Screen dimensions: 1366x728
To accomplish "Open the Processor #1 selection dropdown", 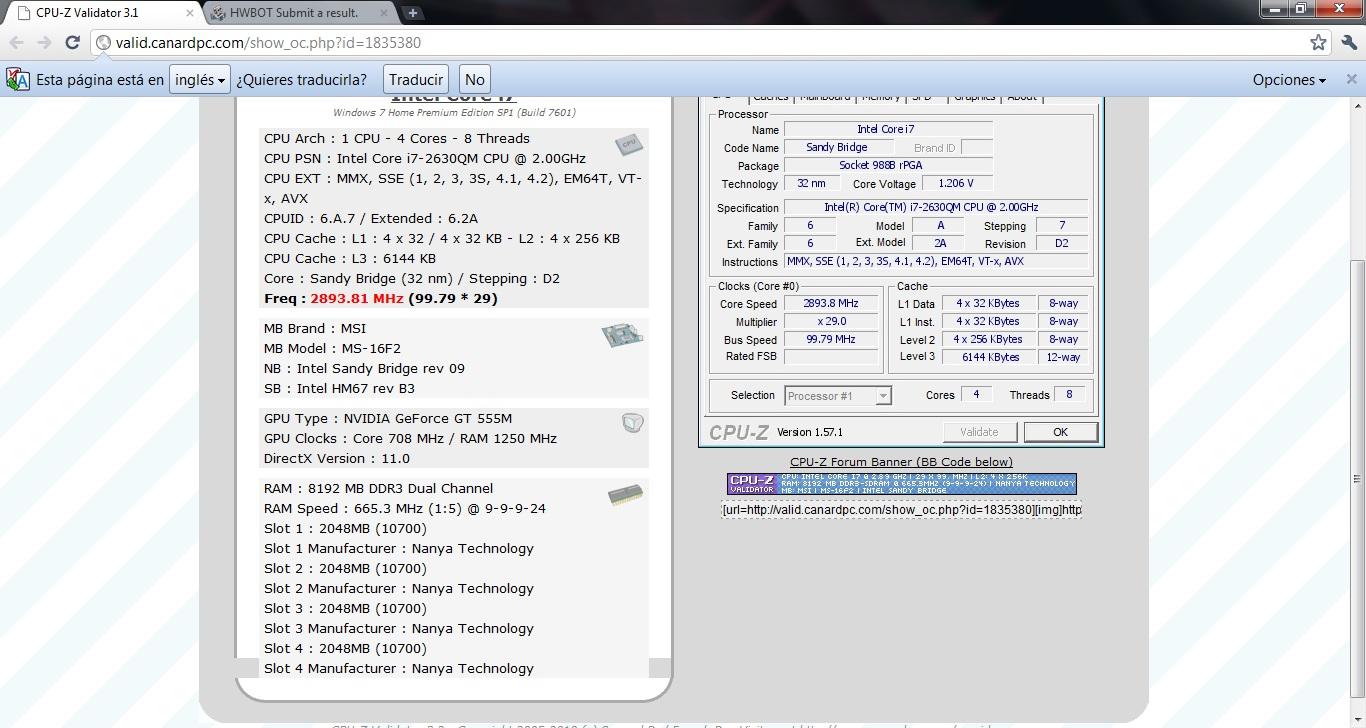I will point(838,396).
